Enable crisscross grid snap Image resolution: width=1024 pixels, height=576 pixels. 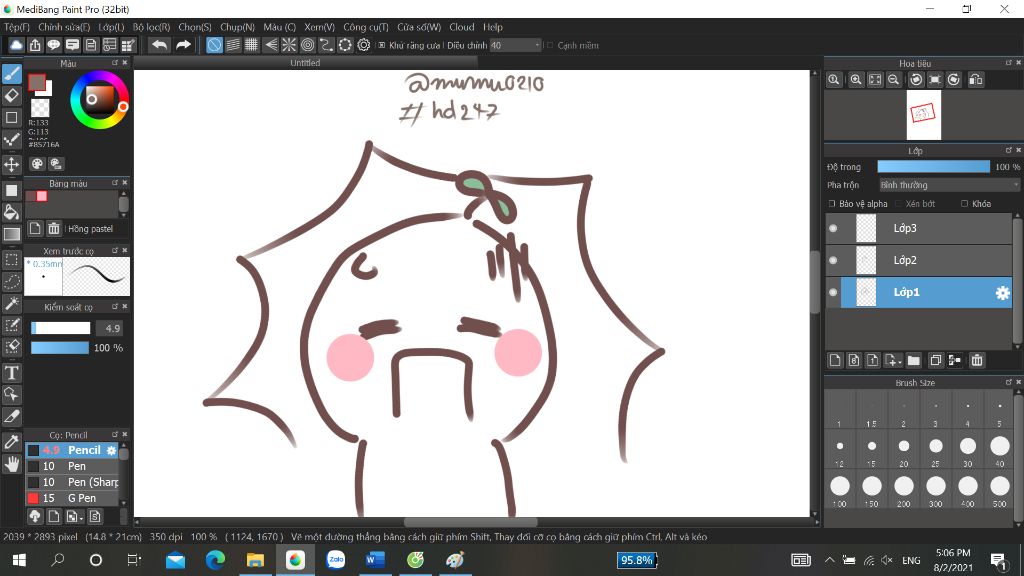click(251, 45)
